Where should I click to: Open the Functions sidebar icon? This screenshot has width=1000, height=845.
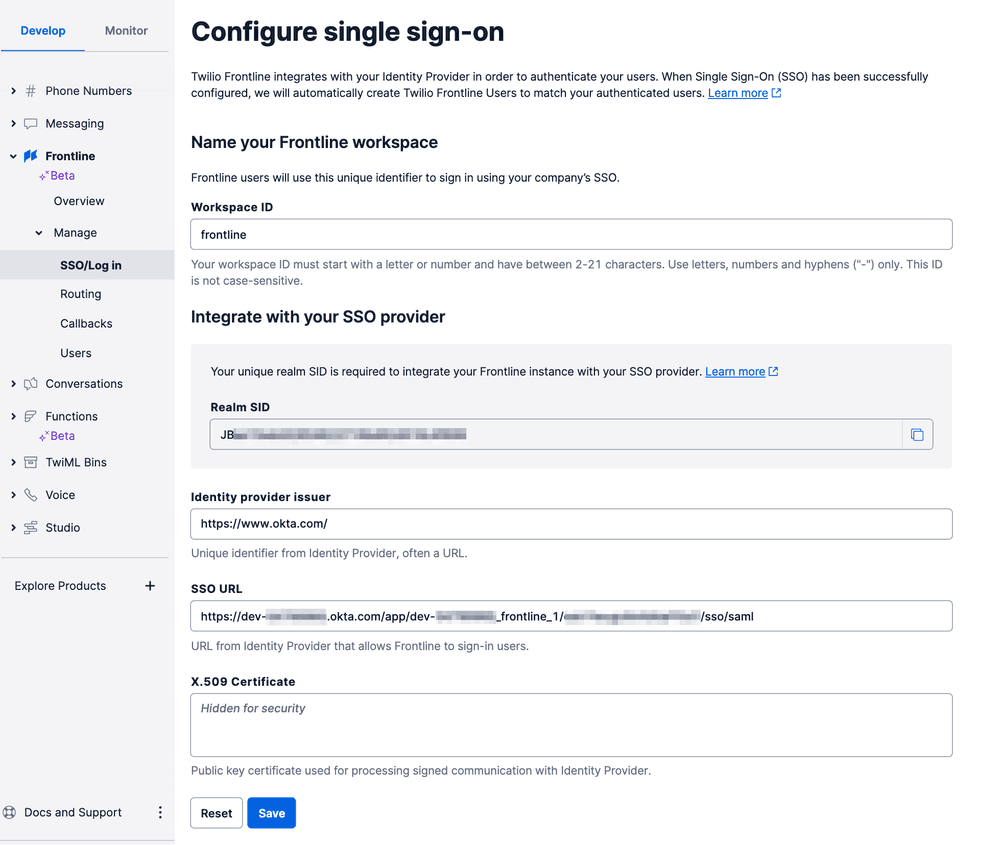click(x=31, y=416)
